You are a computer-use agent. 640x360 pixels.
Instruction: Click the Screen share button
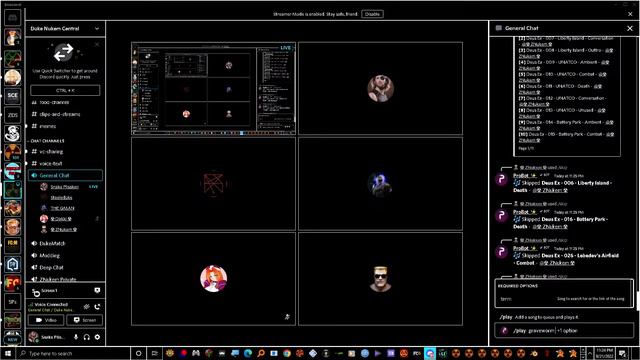point(84,320)
